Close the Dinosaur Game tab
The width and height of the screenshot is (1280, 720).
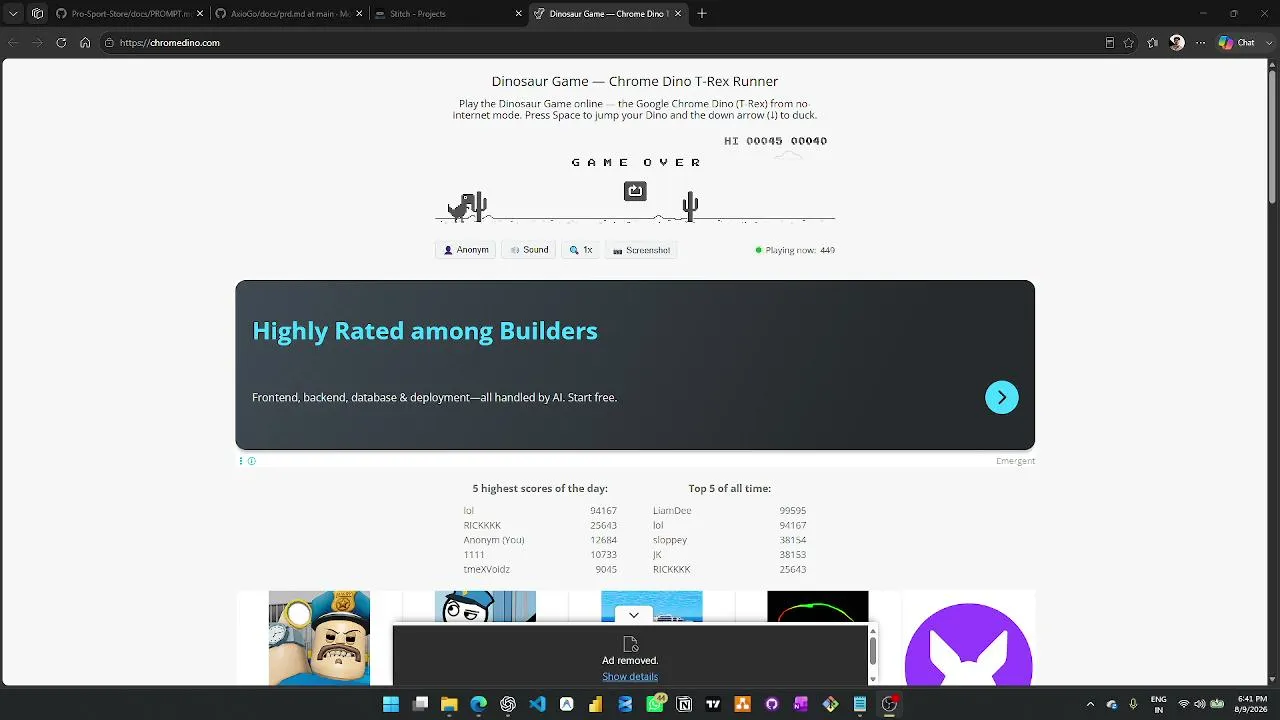[x=678, y=14]
